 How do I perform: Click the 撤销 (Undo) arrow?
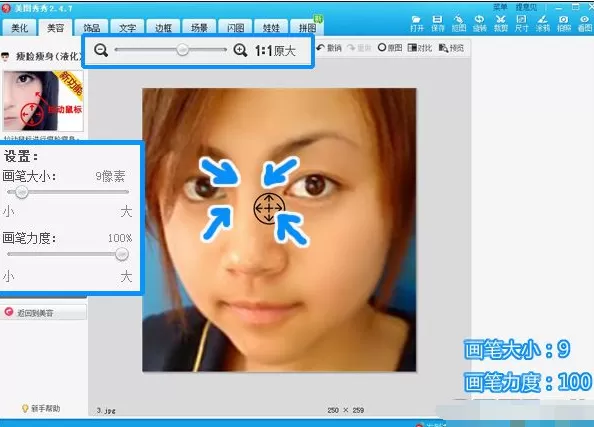tap(329, 48)
